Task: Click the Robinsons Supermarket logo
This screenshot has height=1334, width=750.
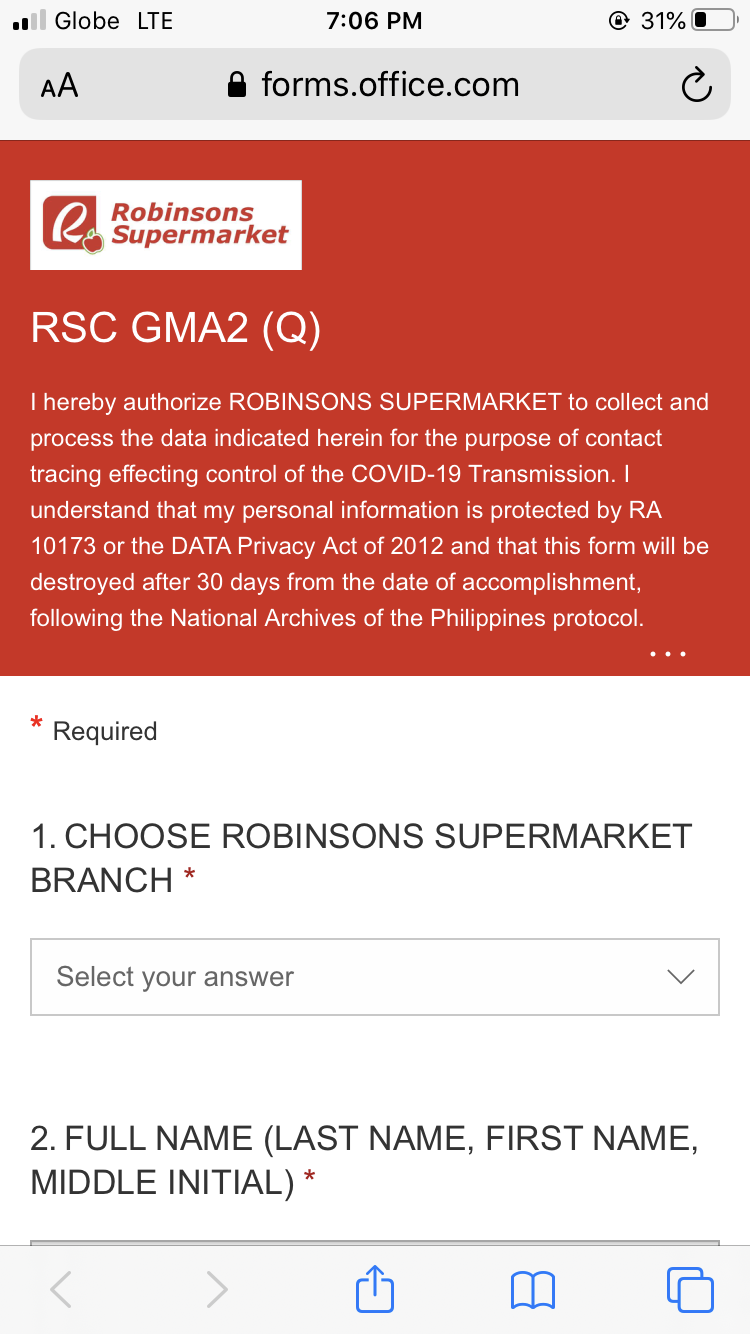Action: [x=166, y=225]
